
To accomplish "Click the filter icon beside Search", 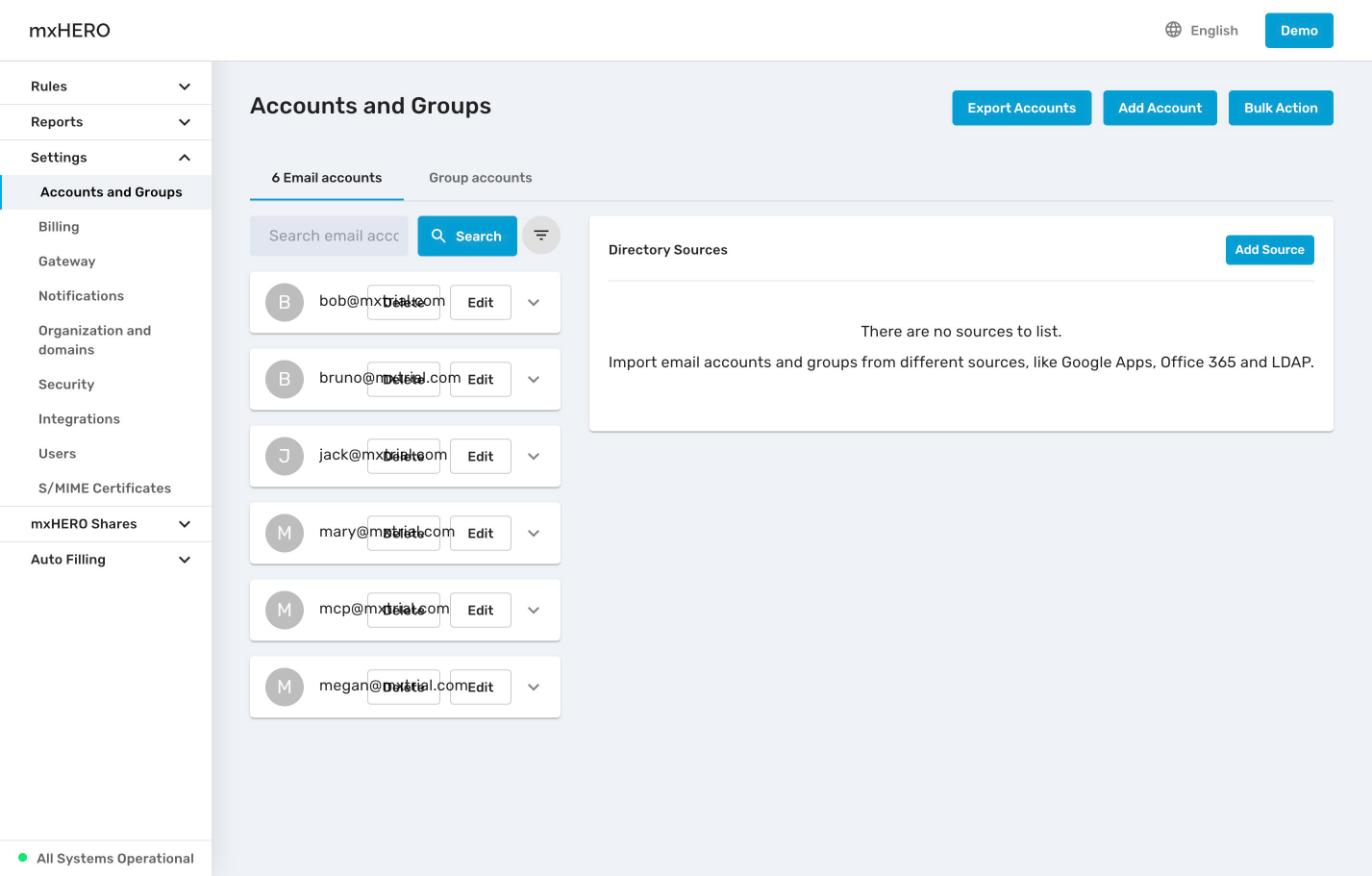I will (541, 235).
